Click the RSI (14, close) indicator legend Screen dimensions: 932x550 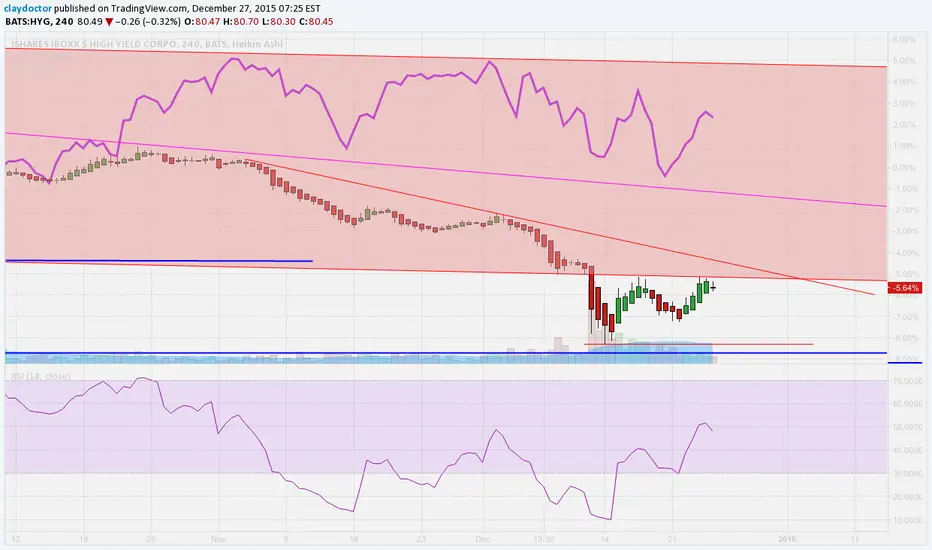[40, 376]
